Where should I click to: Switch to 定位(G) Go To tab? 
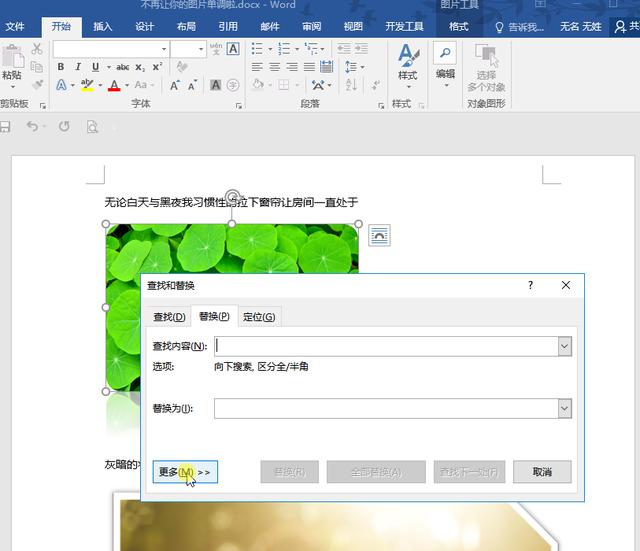click(259, 317)
